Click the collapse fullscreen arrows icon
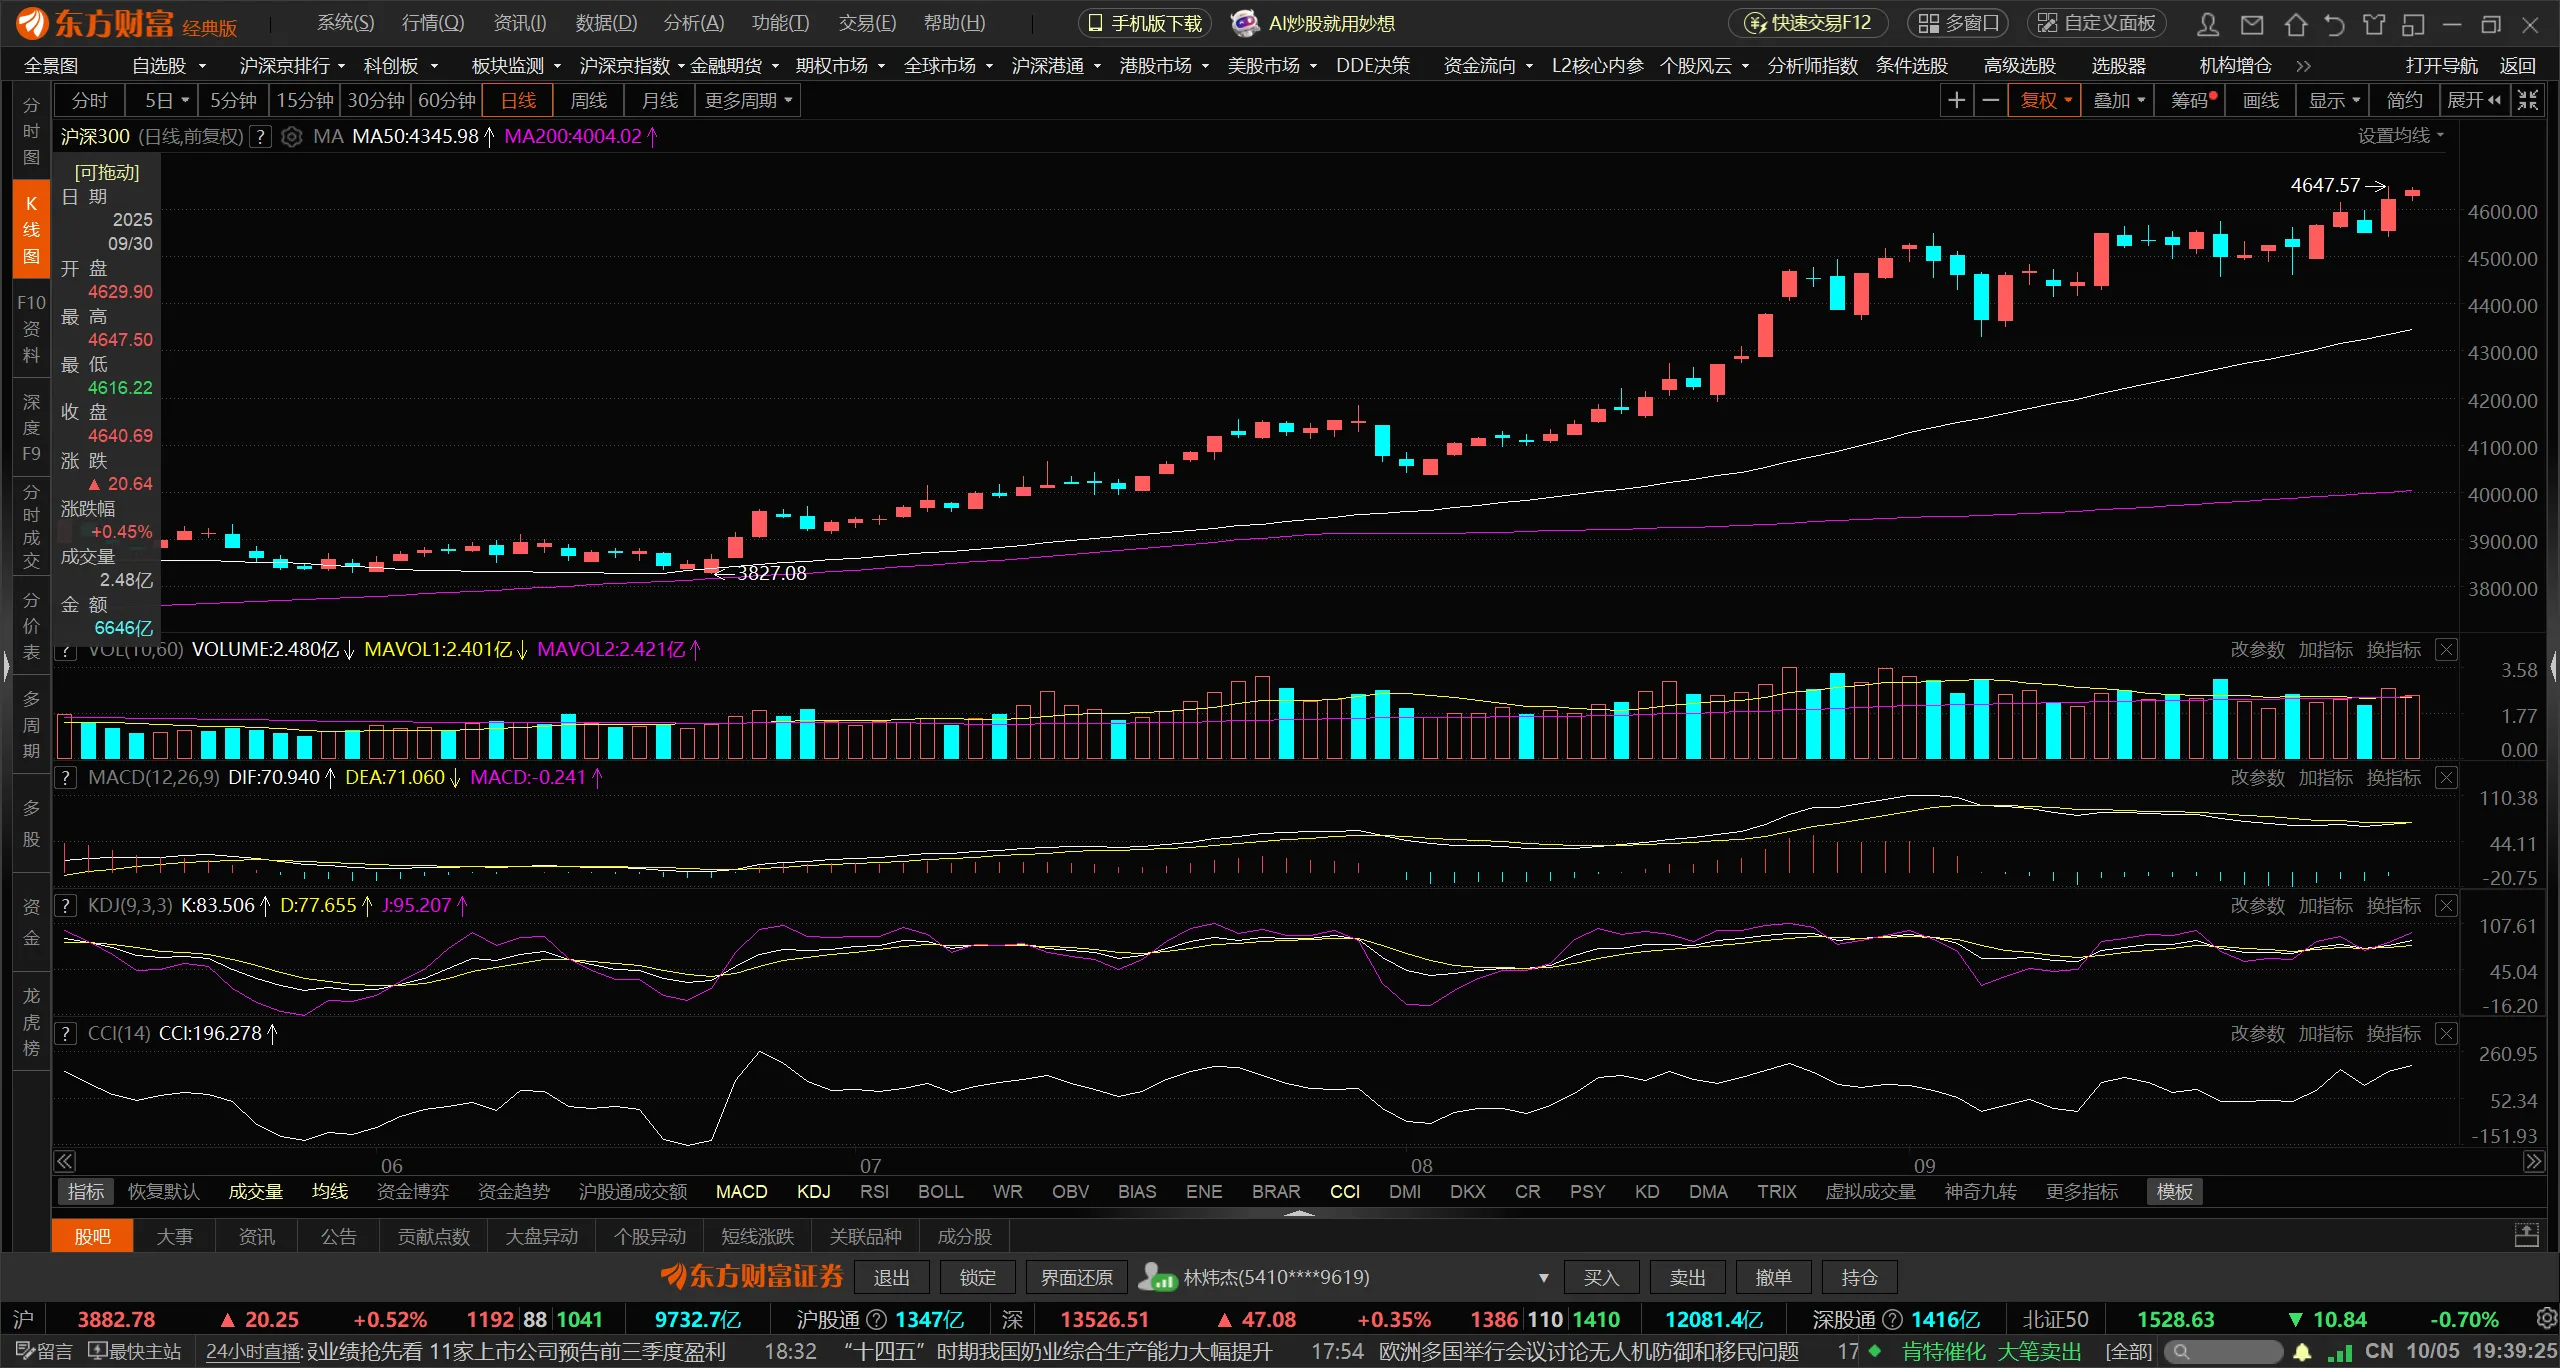The image size is (2560, 1368). coord(2528,100)
